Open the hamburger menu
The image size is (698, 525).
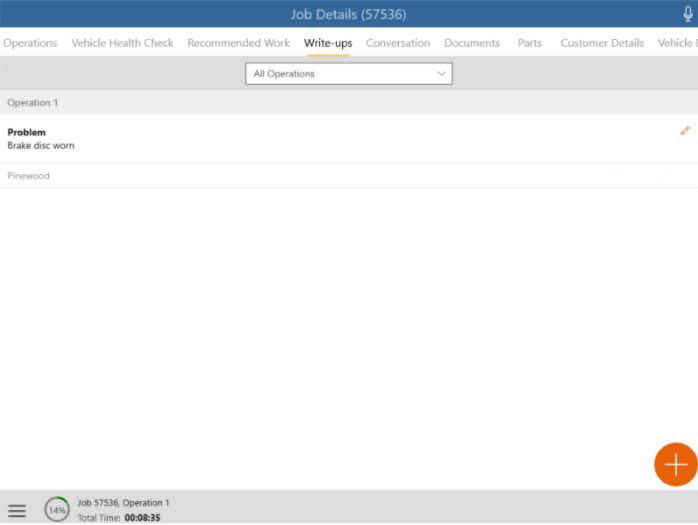click(17, 510)
